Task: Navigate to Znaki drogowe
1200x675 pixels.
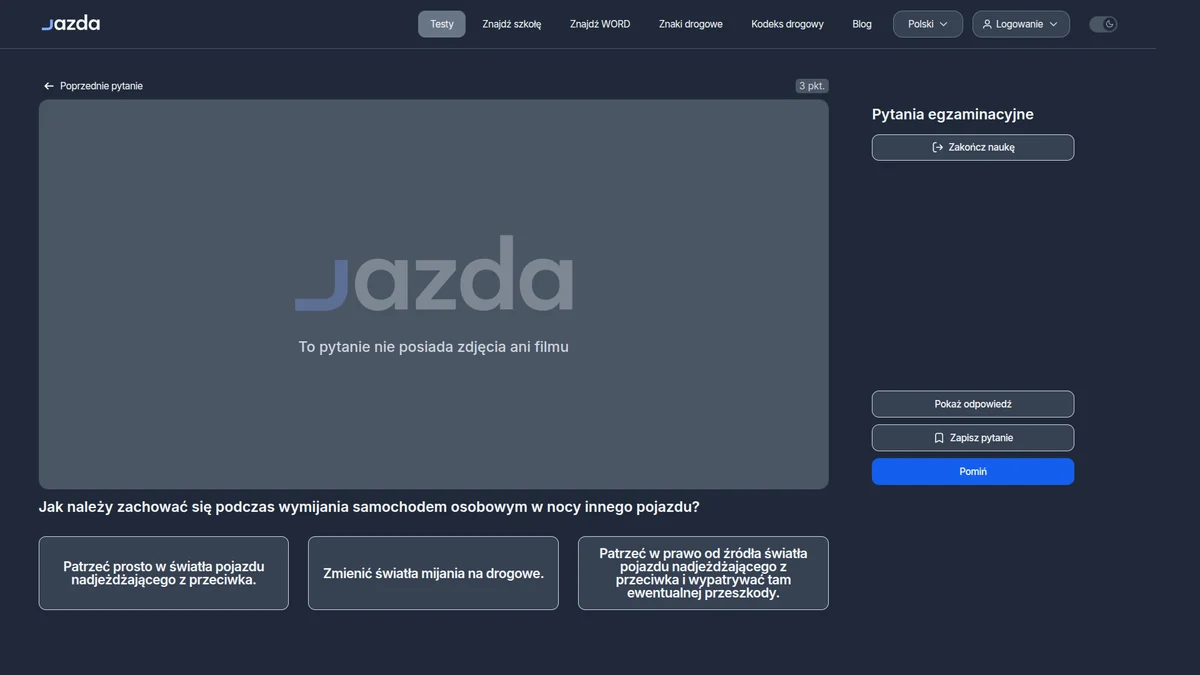Action: click(691, 24)
